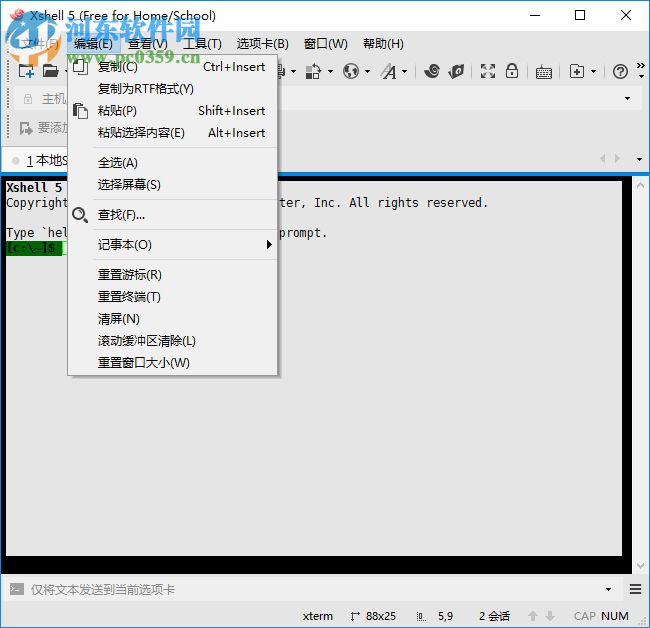Expand the globe encoding dropdown arrow
This screenshot has height=628, width=650.
click(x=367, y=72)
